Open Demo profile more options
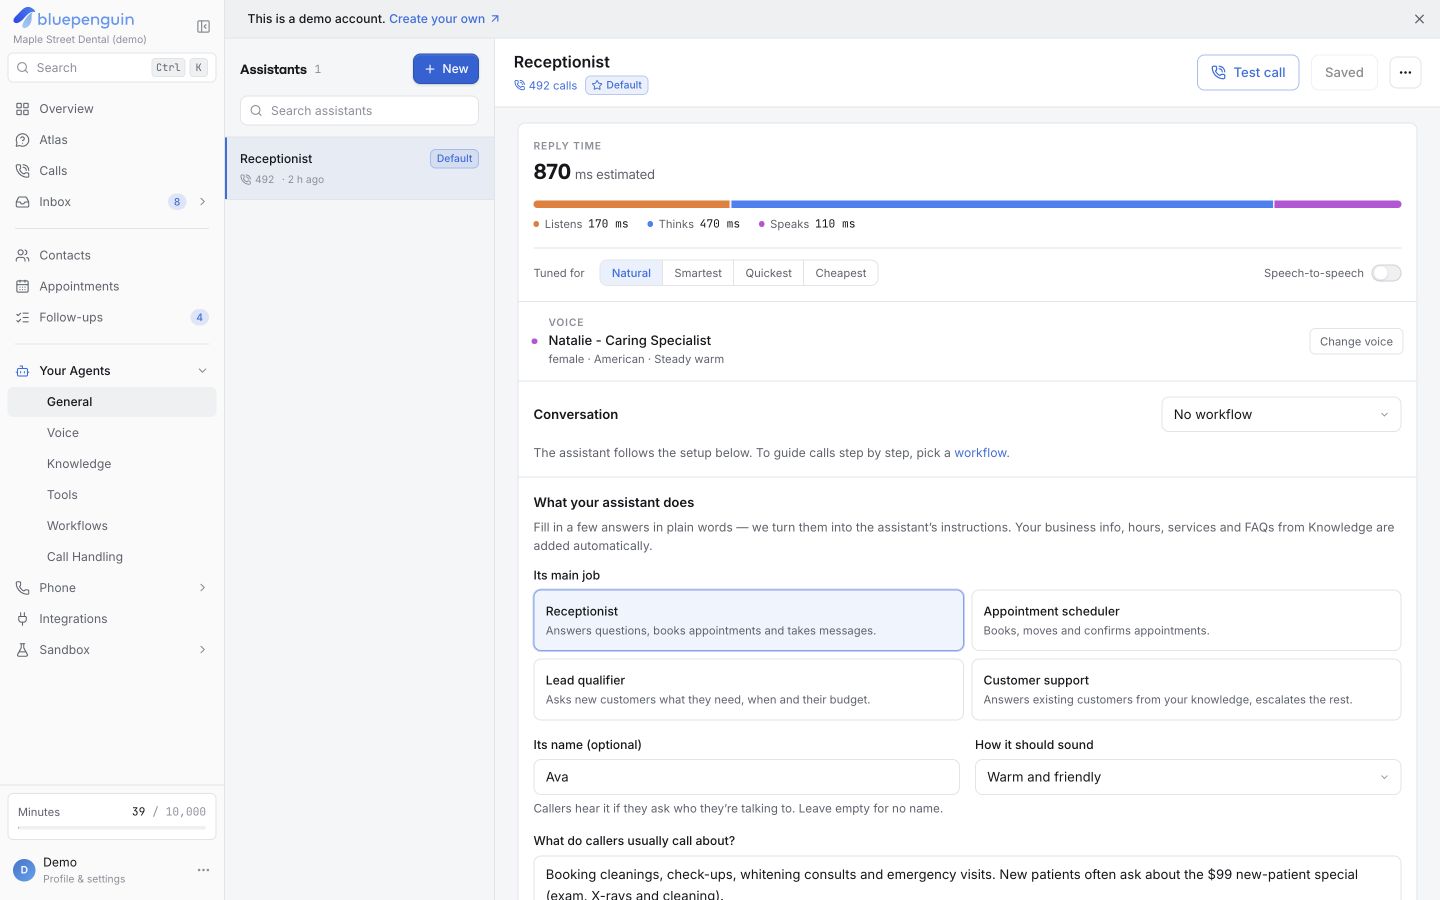The height and width of the screenshot is (900, 1440). pos(203,870)
